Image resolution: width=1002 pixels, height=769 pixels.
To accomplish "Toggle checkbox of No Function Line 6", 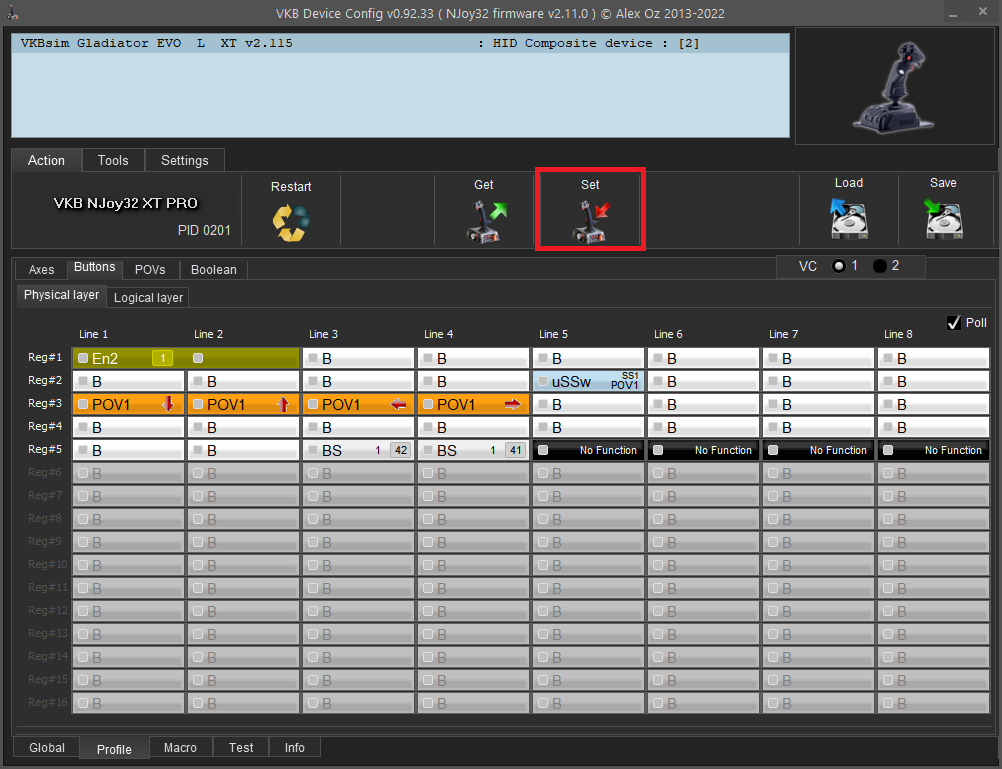I will 658,450.
